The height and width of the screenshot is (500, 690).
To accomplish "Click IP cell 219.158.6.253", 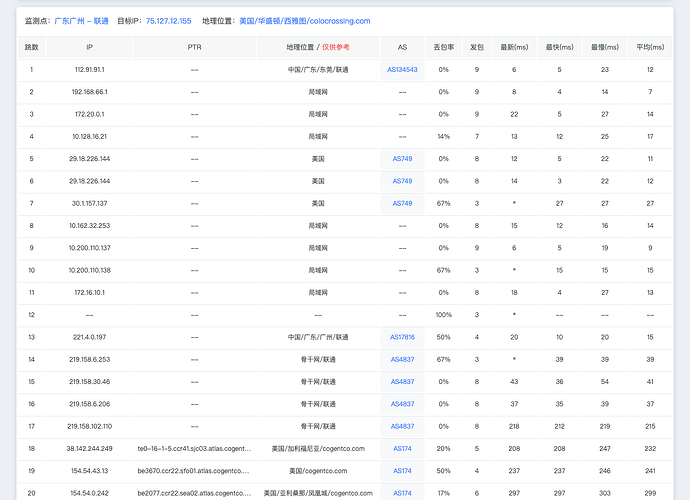I will pyautogui.click(x=89, y=360).
